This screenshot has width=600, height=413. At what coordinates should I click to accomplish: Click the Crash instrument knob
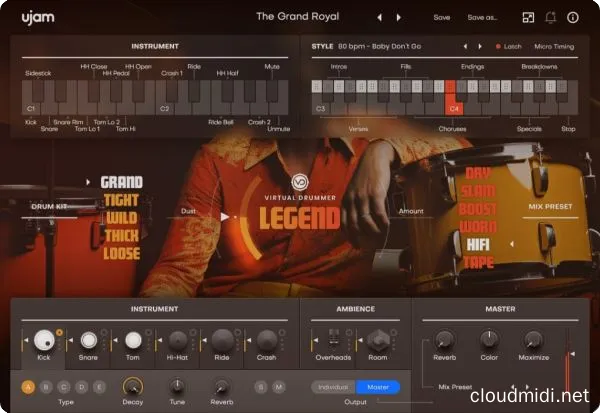click(x=267, y=340)
